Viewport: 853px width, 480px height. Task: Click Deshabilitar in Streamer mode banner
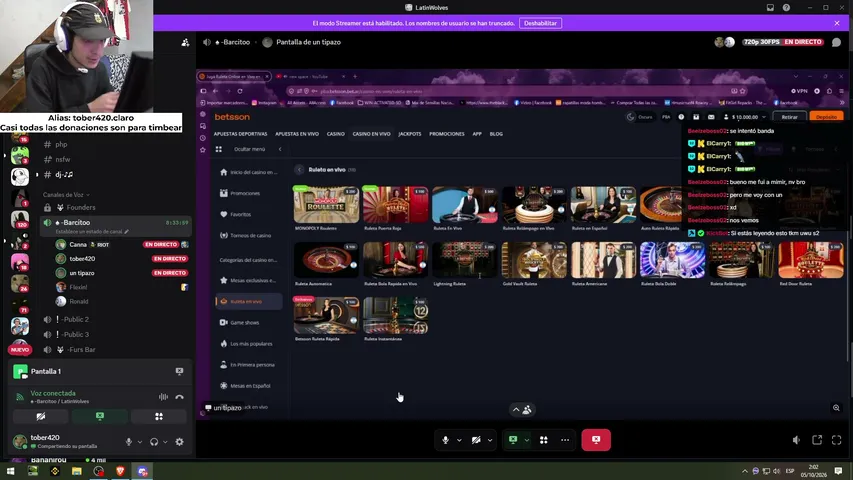click(540, 23)
